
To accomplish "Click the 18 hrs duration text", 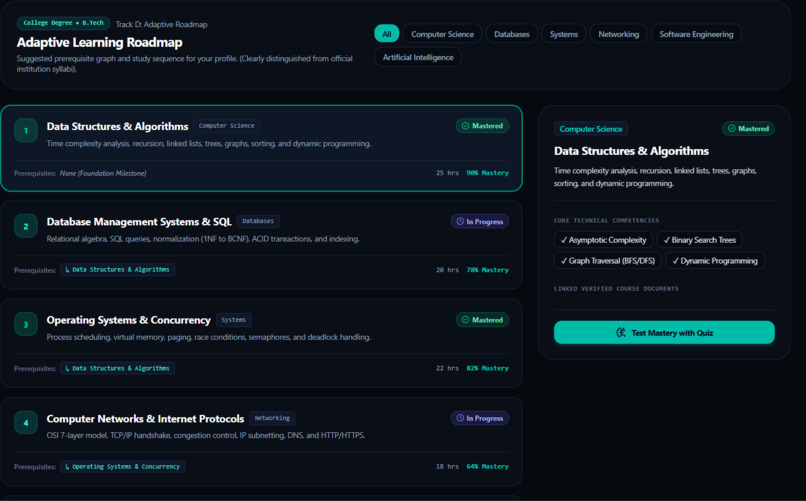I will tap(447, 467).
